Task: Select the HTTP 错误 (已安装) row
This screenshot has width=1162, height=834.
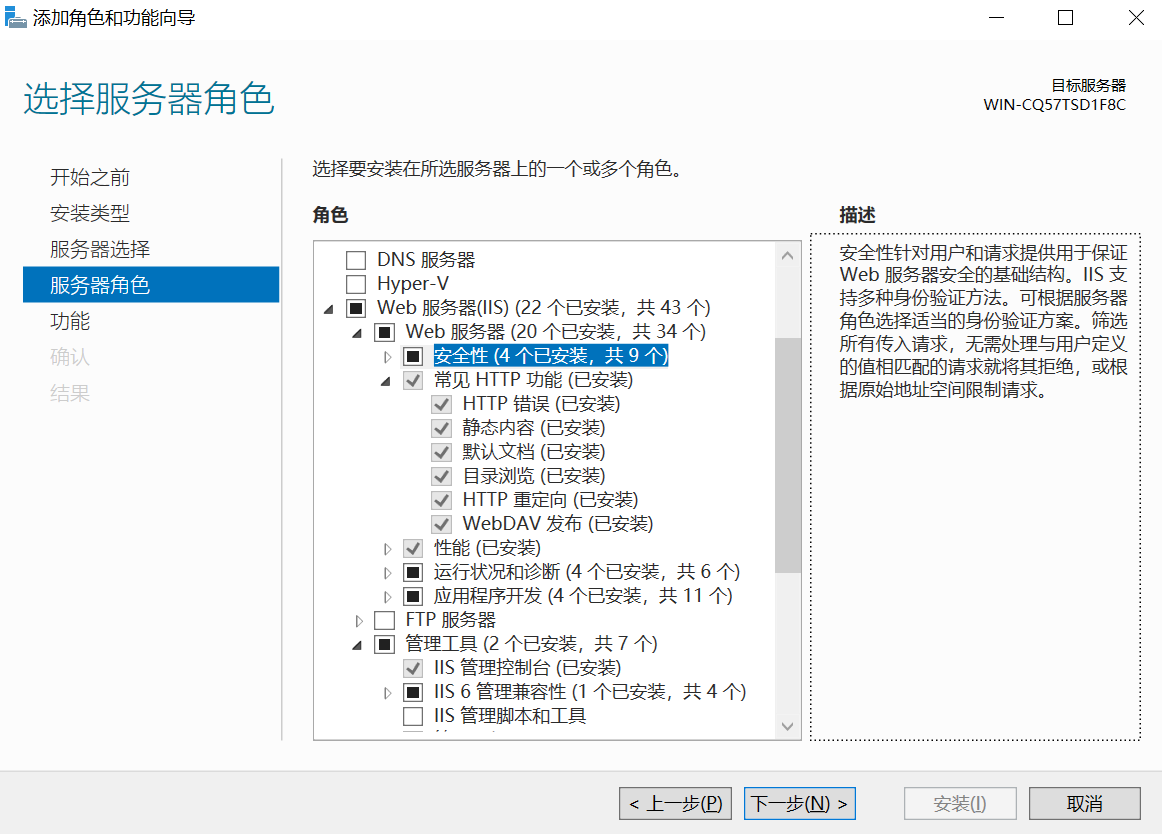Action: [541, 404]
